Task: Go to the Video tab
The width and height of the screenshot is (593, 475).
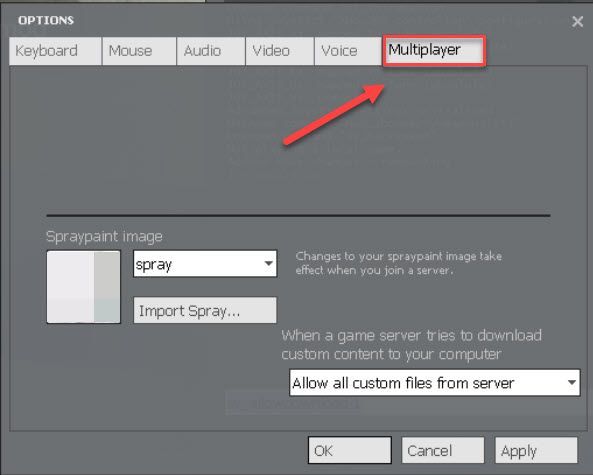Action: (279, 51)
